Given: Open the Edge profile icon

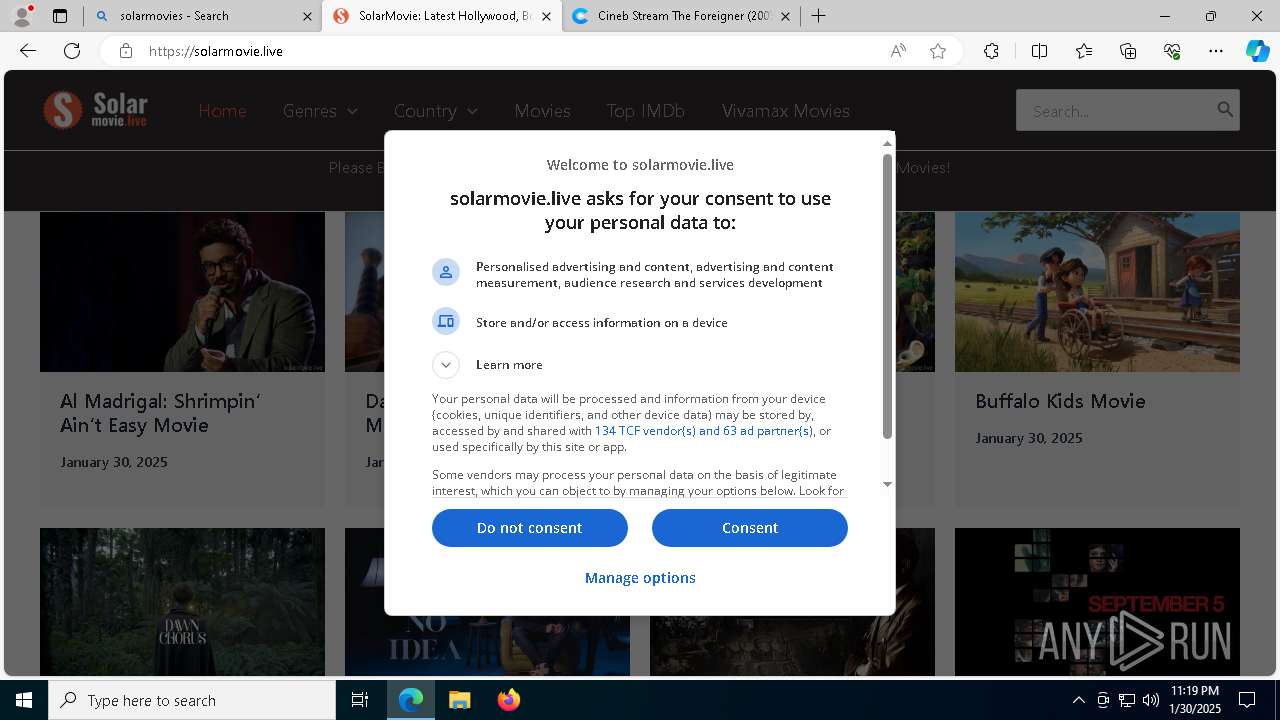Looking at the screenshot, I should (22, 16).
